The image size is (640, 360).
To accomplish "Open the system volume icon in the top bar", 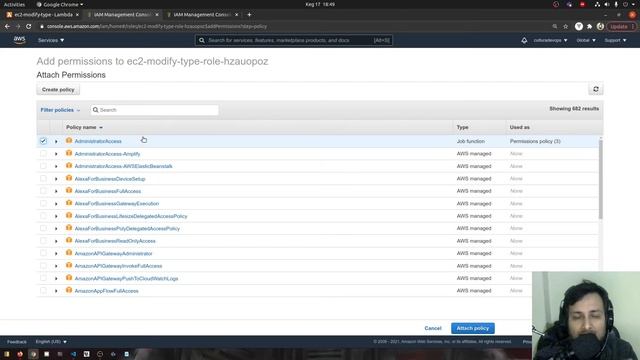I will coord(607,4).
